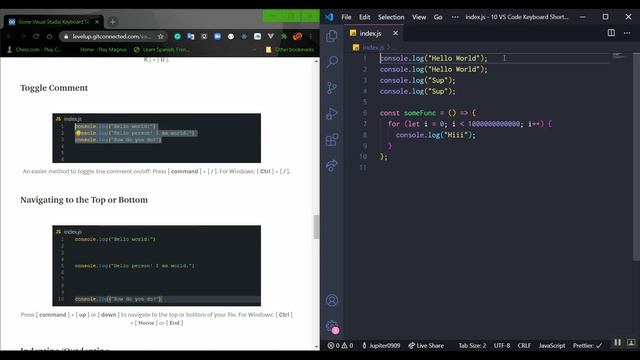Open the Source Control view

click(332, 88)
